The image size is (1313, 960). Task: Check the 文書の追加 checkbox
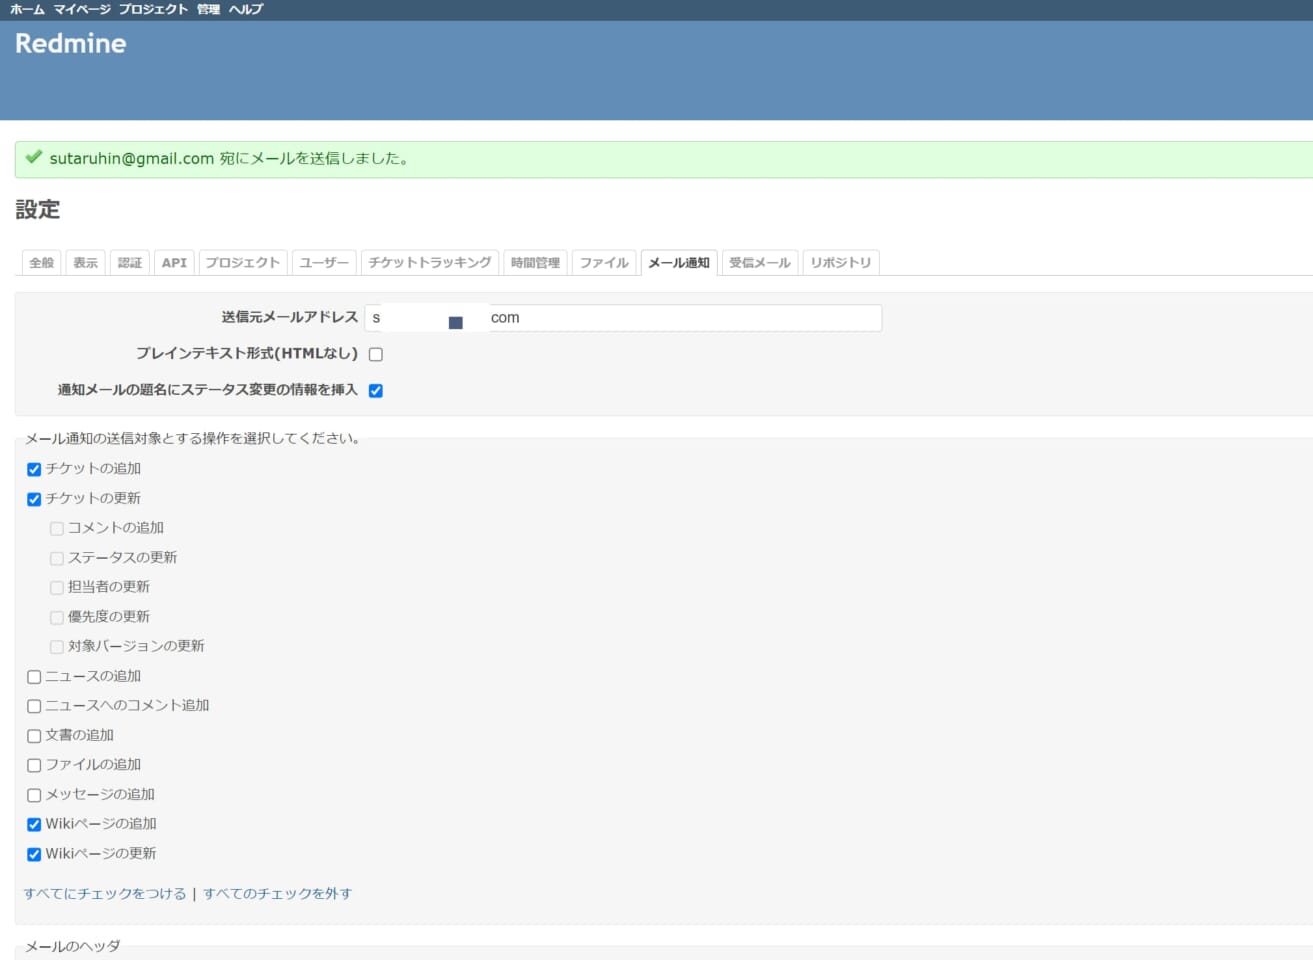(x=34, y=736)
